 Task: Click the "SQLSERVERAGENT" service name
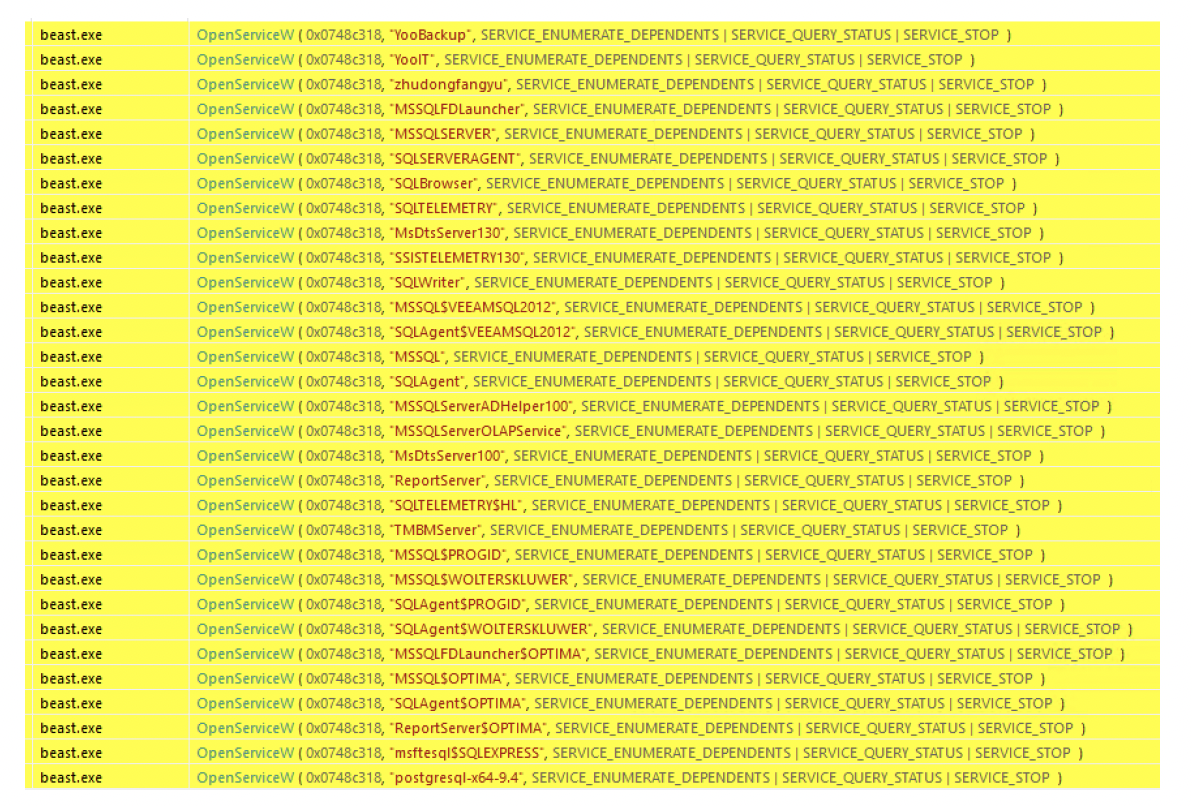(x=455, y=159)
